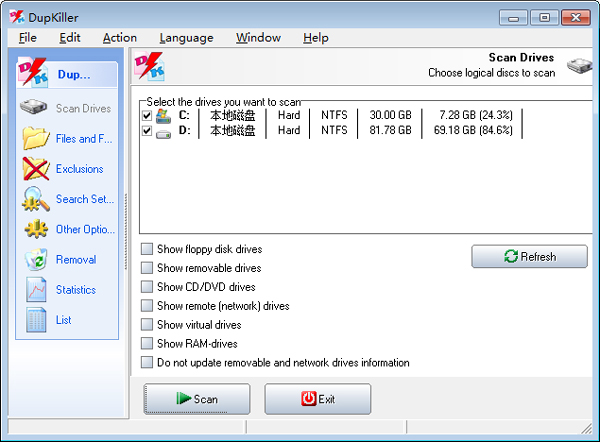Click the 81.78 GB size cell
This screenshot has height=442, width=600.
[x=390, y=130]
